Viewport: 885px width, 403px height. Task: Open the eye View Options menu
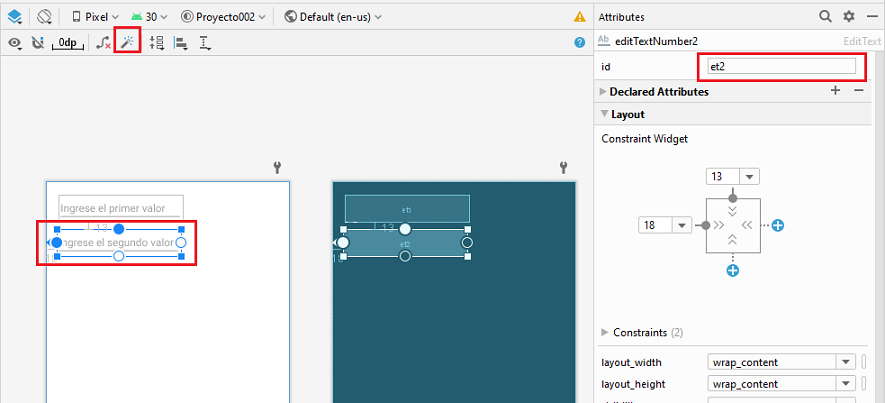(x=15, y=43)
